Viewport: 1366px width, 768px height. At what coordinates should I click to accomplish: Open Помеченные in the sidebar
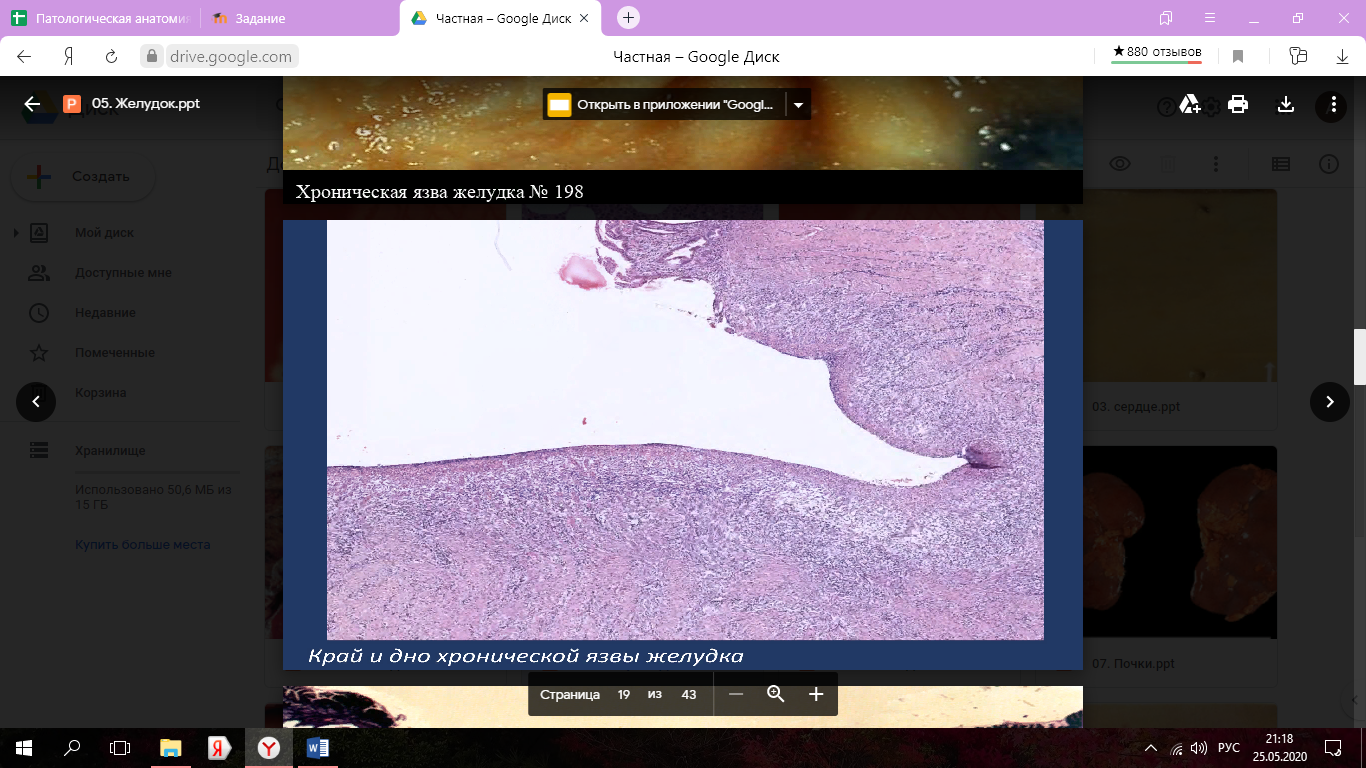coord(115,353)
